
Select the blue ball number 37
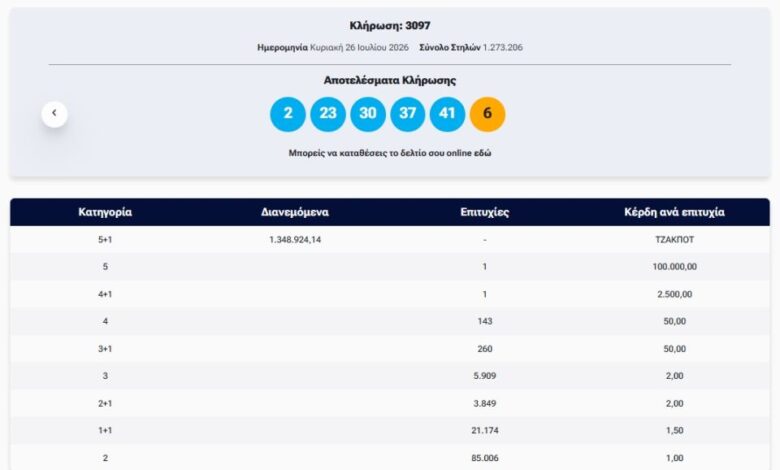pyautogui.click(x=407, y=114)
